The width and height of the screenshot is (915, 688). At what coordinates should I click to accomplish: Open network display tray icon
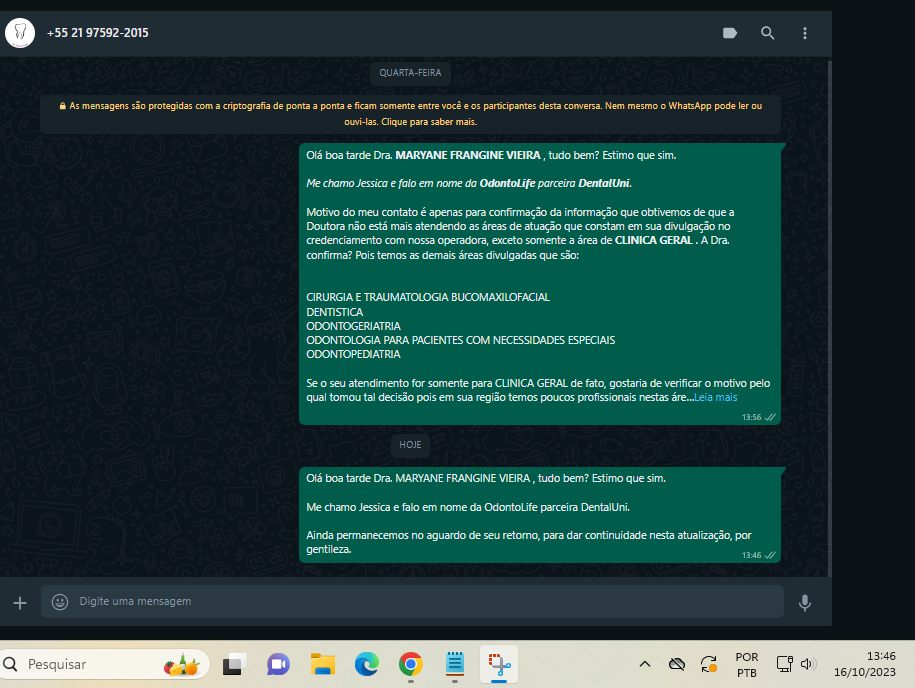pyautogui.click(x=785, y=664)
